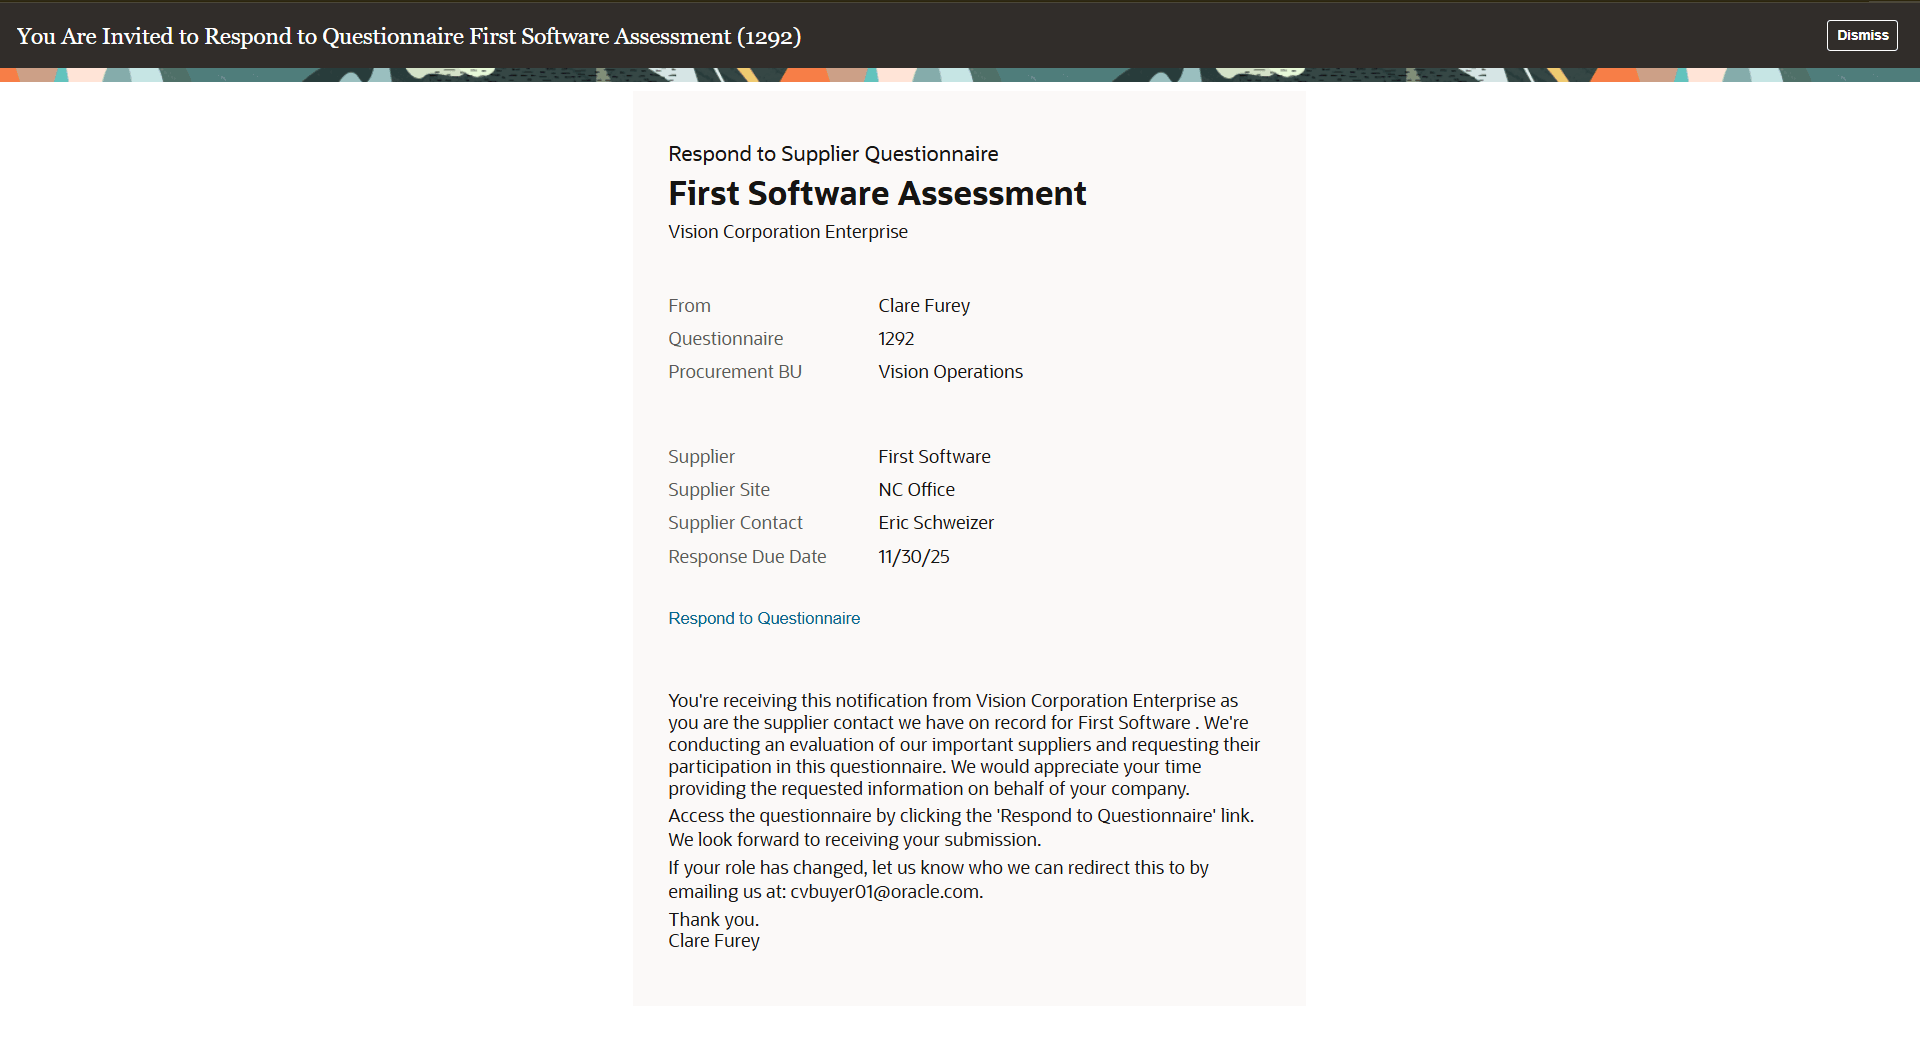Select the Thank you. closing line
Image resolution: width=1920 pixels, height=1043 pixels.
713,919
